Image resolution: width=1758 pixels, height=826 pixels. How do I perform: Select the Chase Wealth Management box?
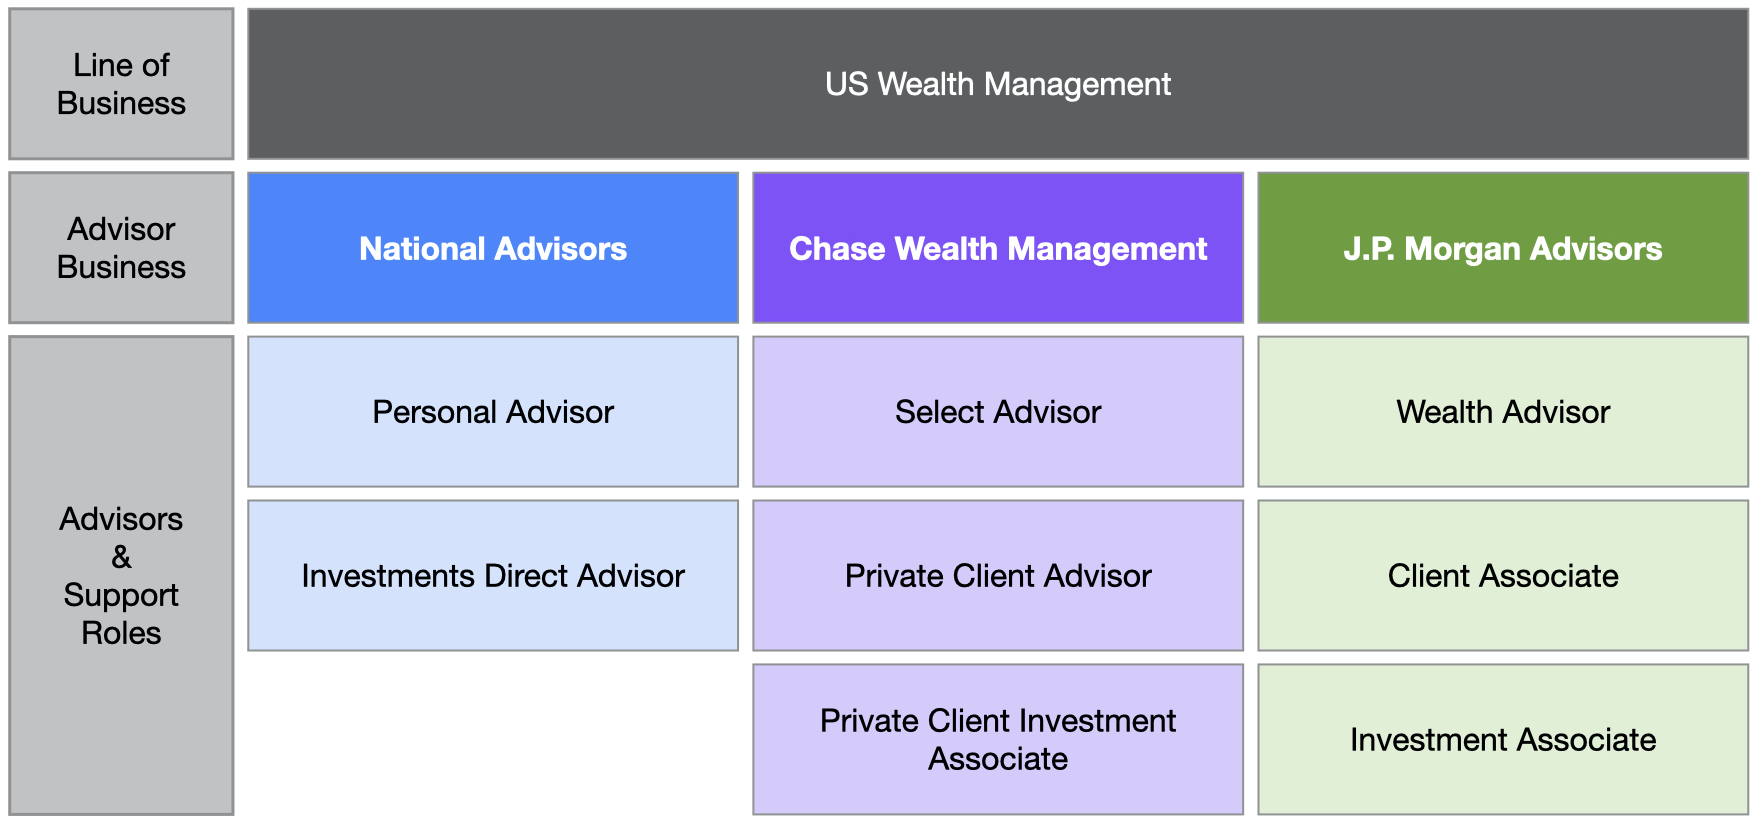(x=998, y=248)
